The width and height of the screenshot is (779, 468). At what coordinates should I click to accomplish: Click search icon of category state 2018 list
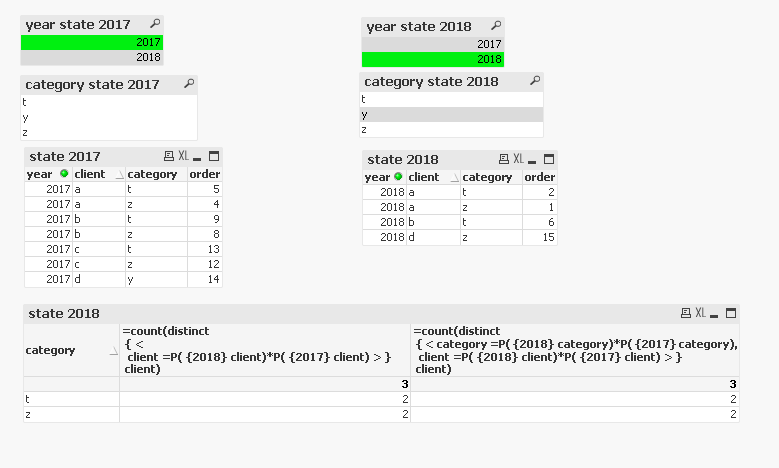(535, 81)
